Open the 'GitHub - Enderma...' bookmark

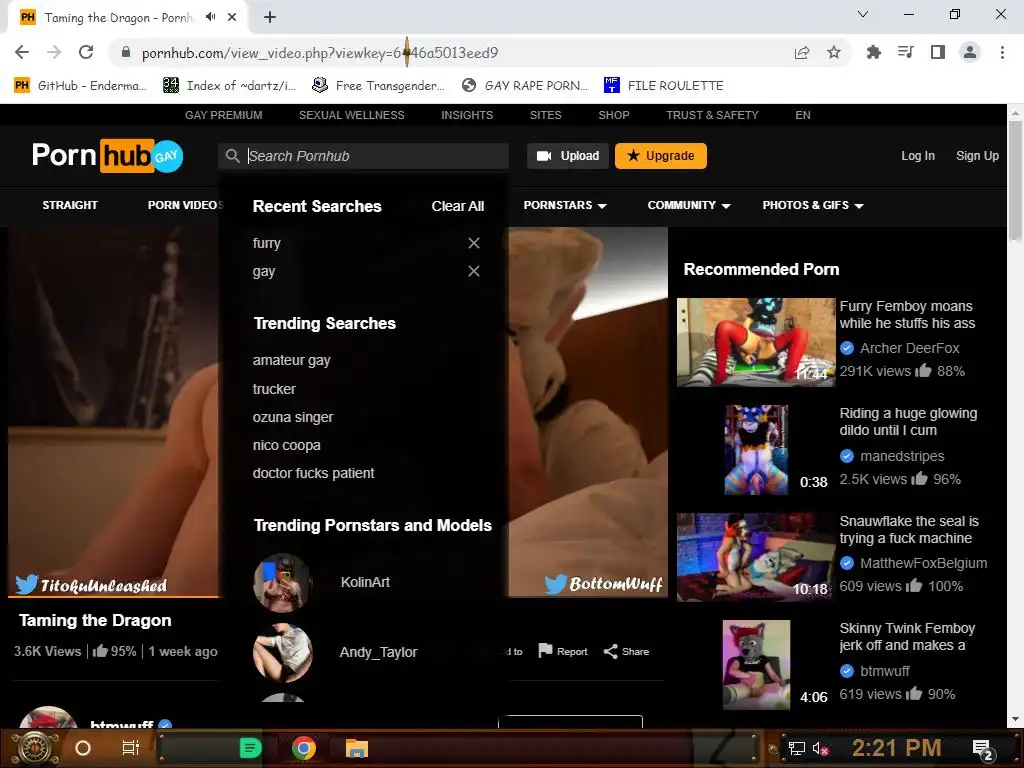pyautogui.click(x=80, y=86)
